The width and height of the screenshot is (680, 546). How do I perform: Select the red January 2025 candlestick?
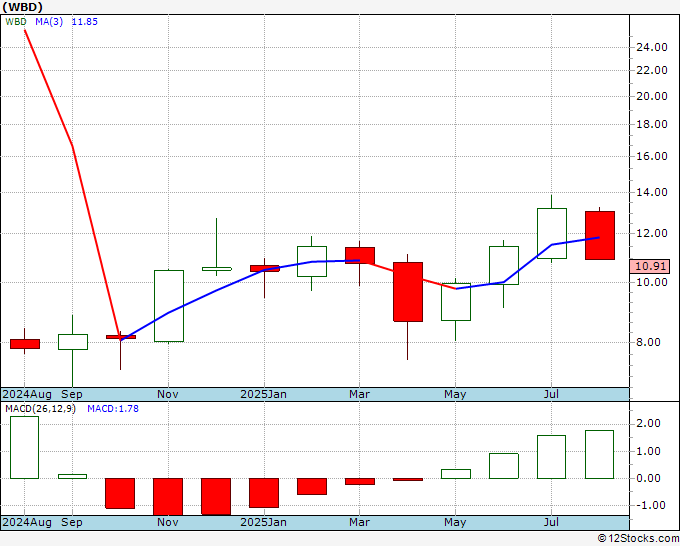coord(265,268)
